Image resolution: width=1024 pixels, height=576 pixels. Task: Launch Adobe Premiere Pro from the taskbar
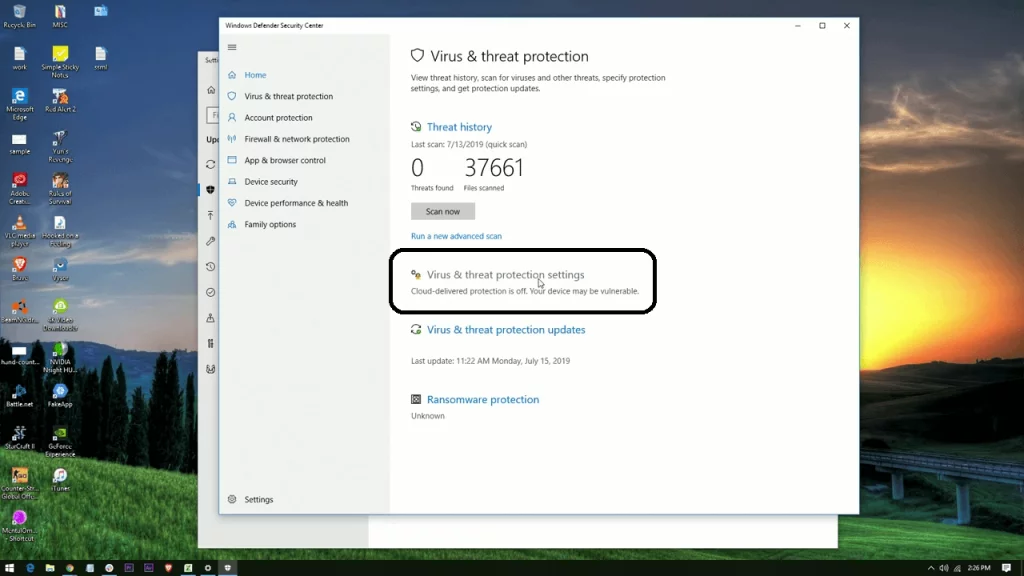pyautogui.click(x=128, y=568)
